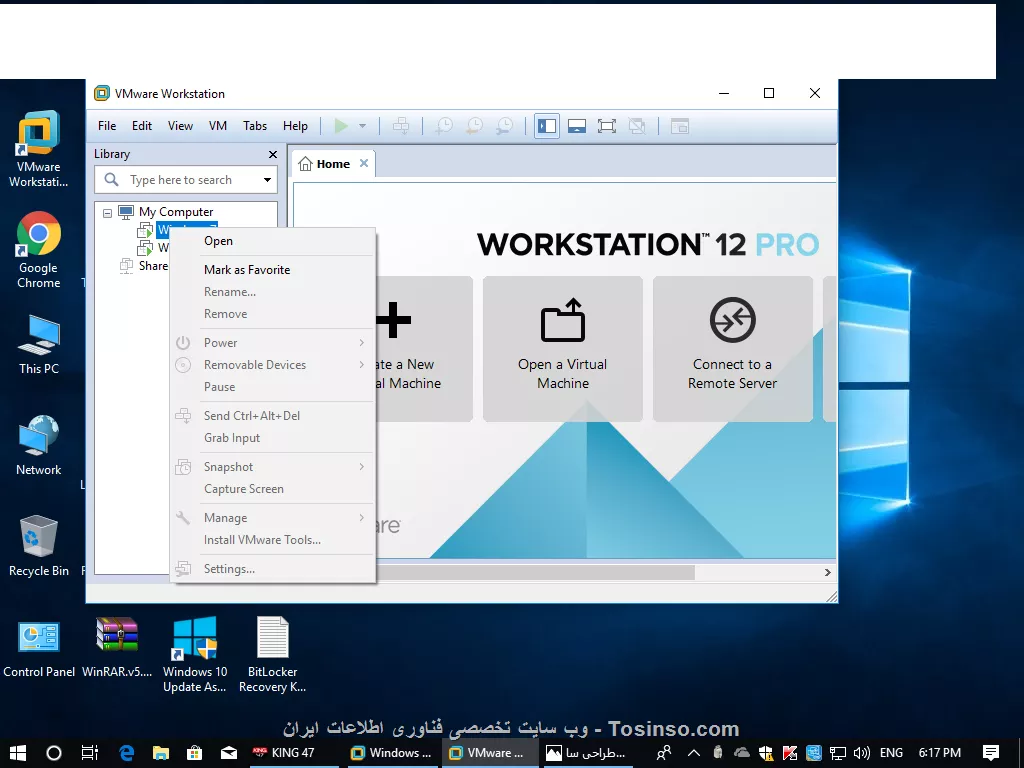Click the Task View taskbar icon

click(x=89, y=753)
